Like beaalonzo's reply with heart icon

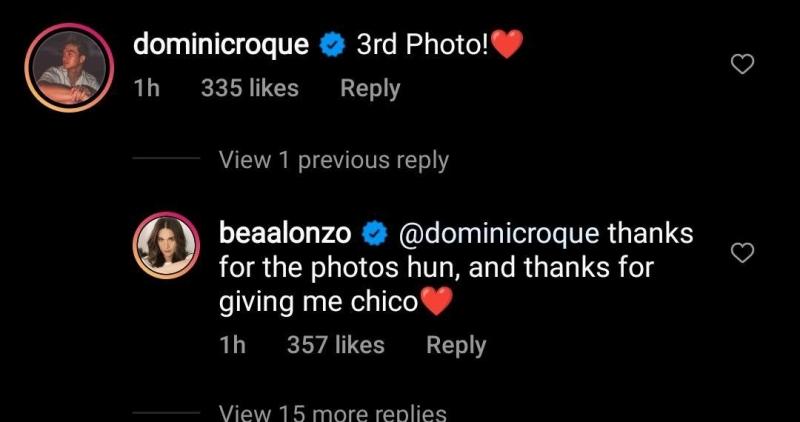[x=742, y=254]
